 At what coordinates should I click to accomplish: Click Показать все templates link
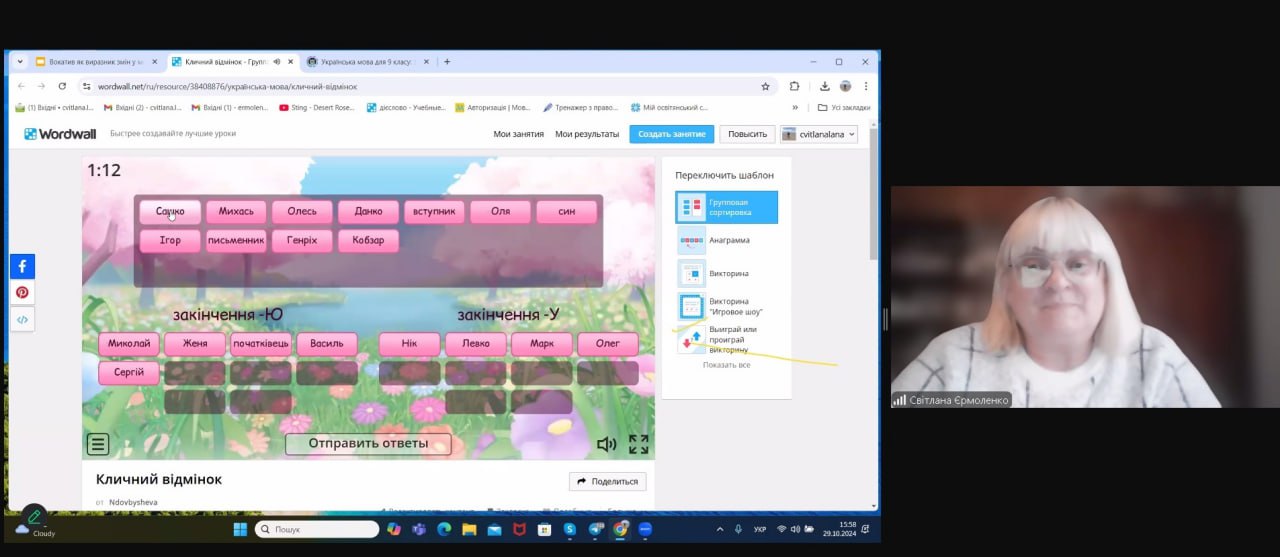(726, 365)
